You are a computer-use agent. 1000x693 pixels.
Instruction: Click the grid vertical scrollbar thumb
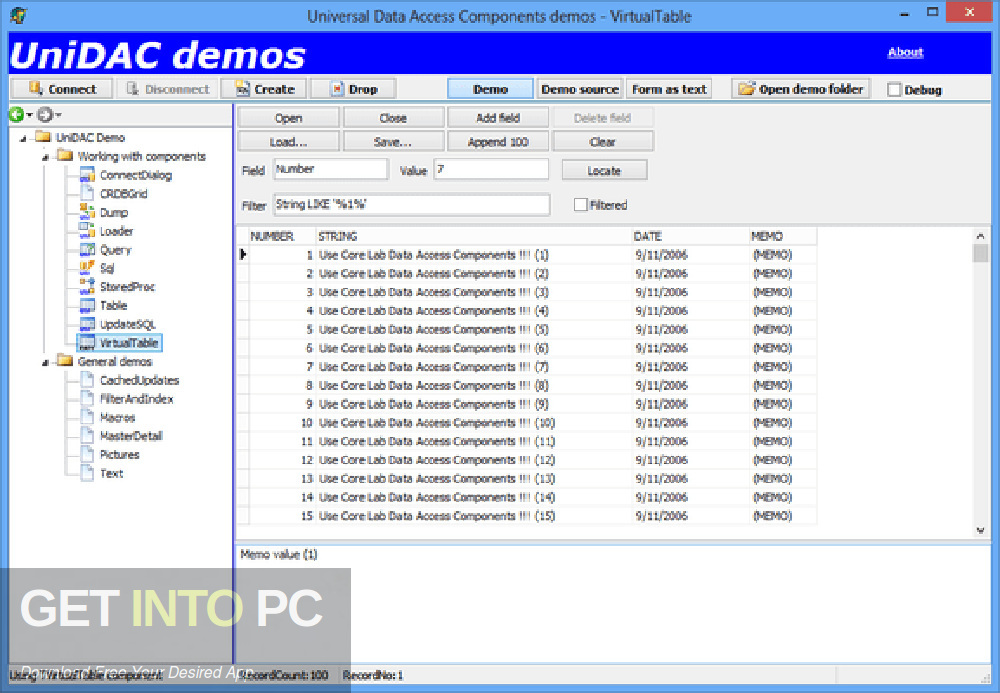point(980,253)
